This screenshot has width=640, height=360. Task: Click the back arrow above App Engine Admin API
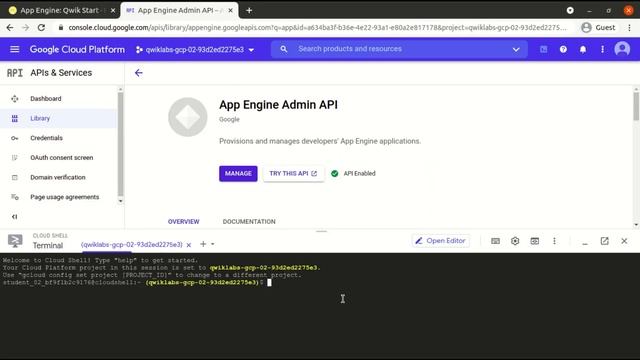point(139,73)
